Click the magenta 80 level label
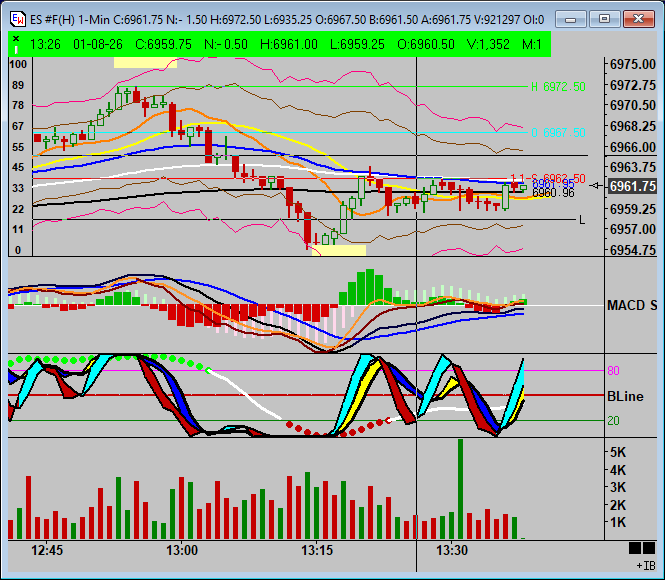The width and height of the screenshot is (665, 580). point(612,371)
